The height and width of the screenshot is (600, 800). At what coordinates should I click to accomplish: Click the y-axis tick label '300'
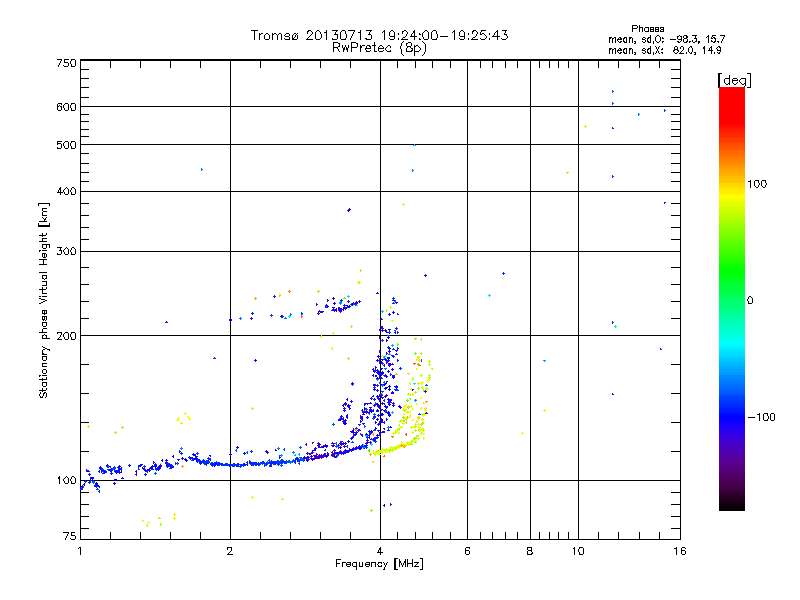pyautogui.click(x=66, y=252)
